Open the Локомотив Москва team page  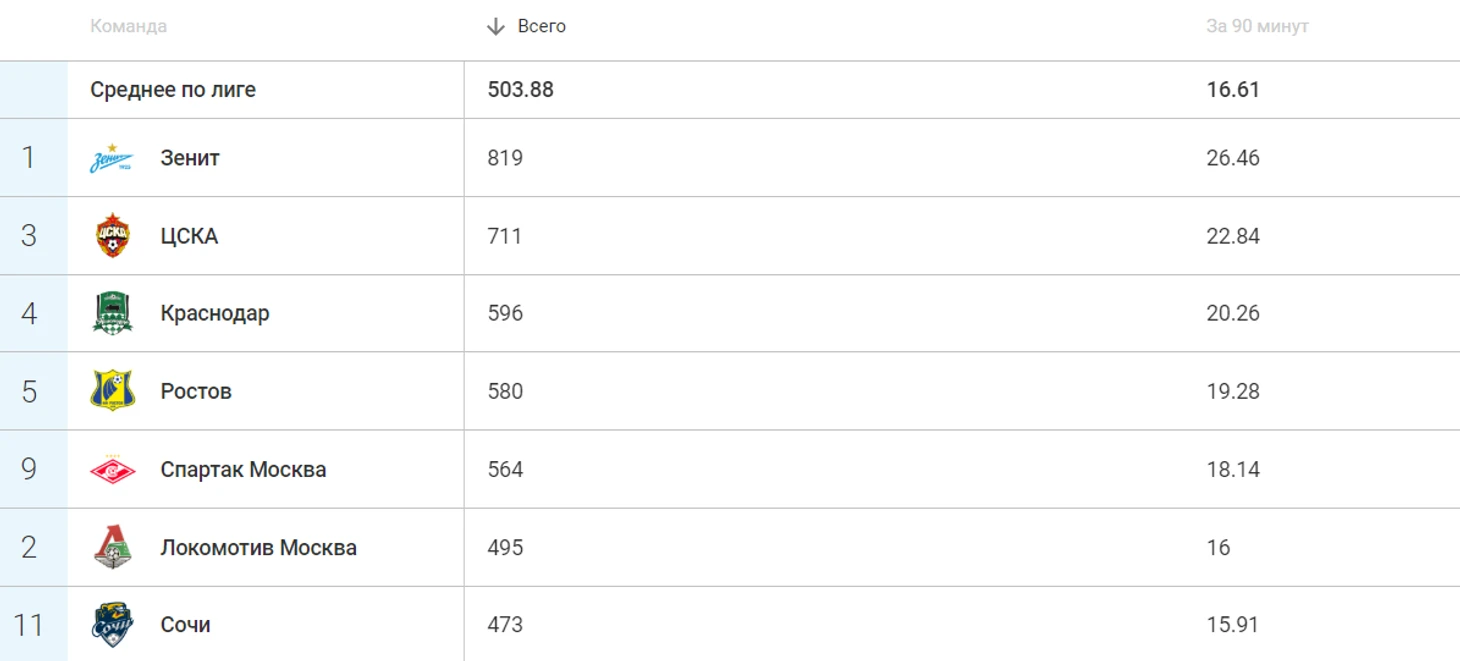[x=258, y=547]
